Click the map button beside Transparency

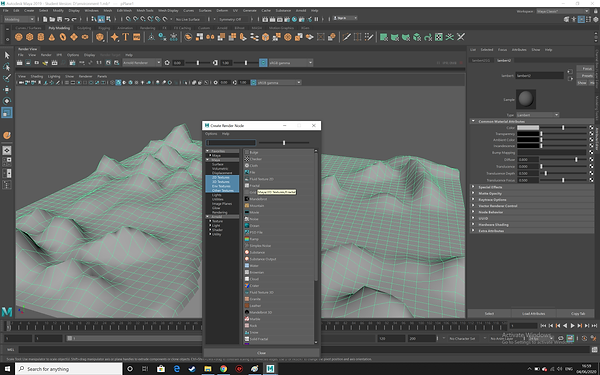click(591, 134)
